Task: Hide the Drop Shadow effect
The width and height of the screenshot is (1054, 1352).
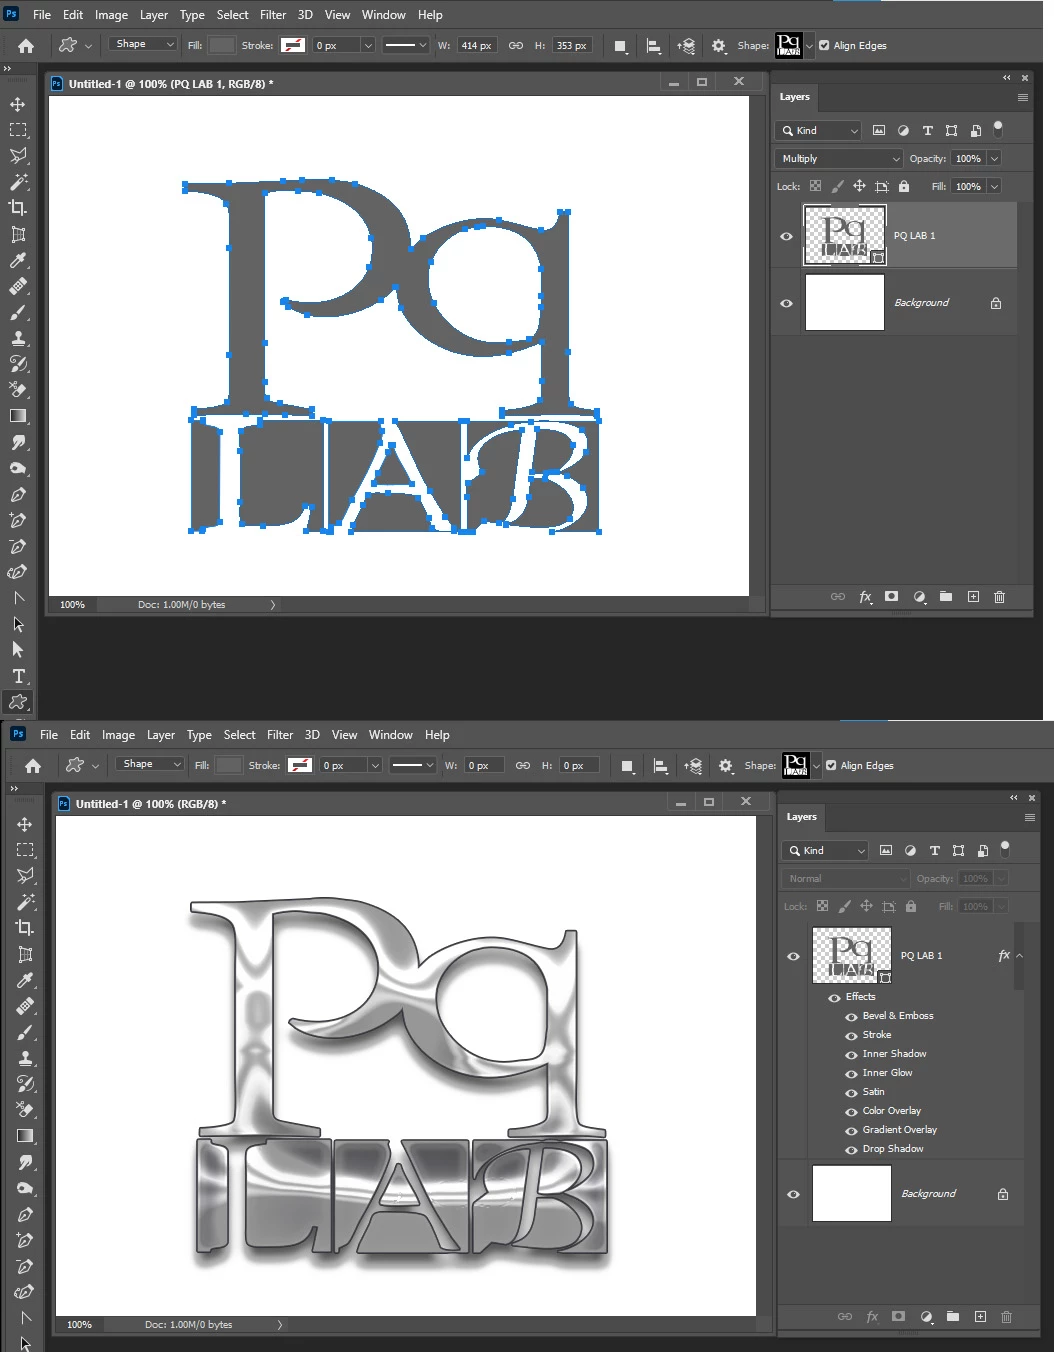Action: [852, 1149]
